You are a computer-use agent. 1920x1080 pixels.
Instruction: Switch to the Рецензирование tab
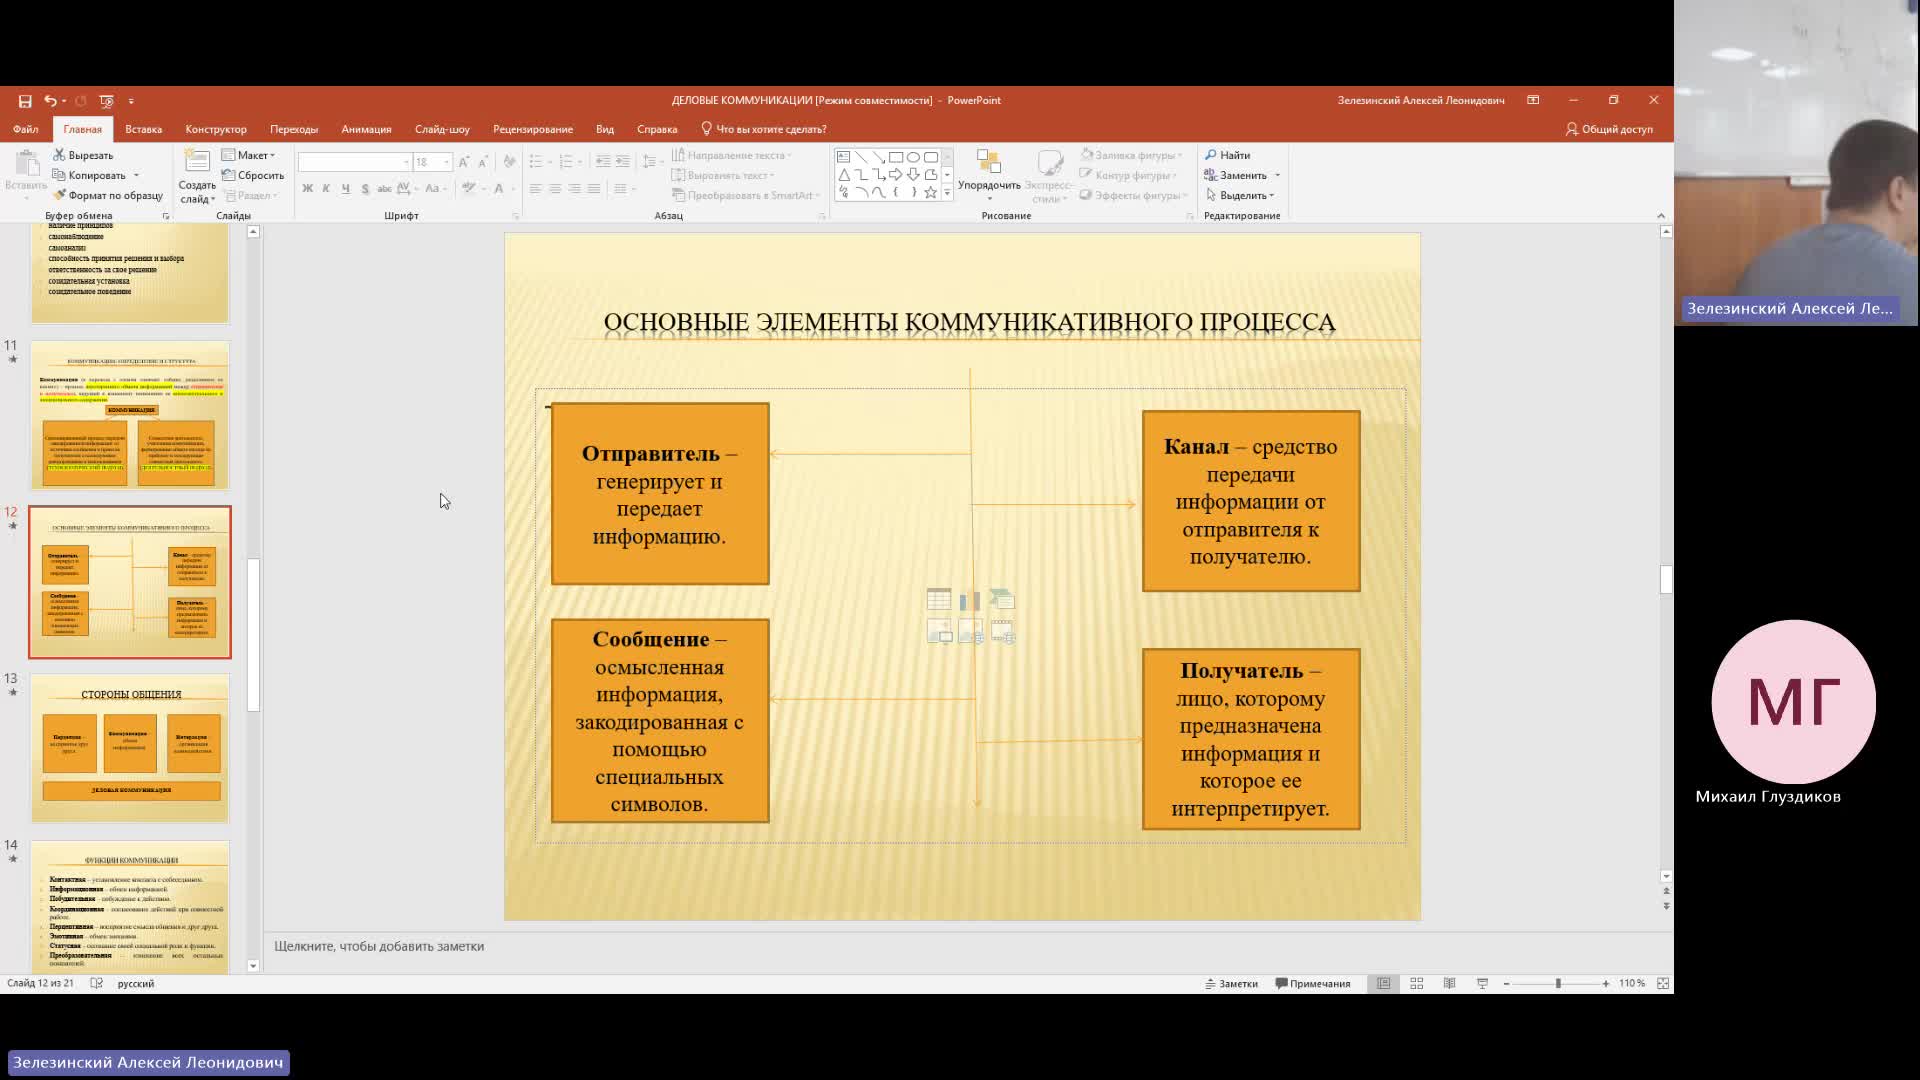pos(533,129)
